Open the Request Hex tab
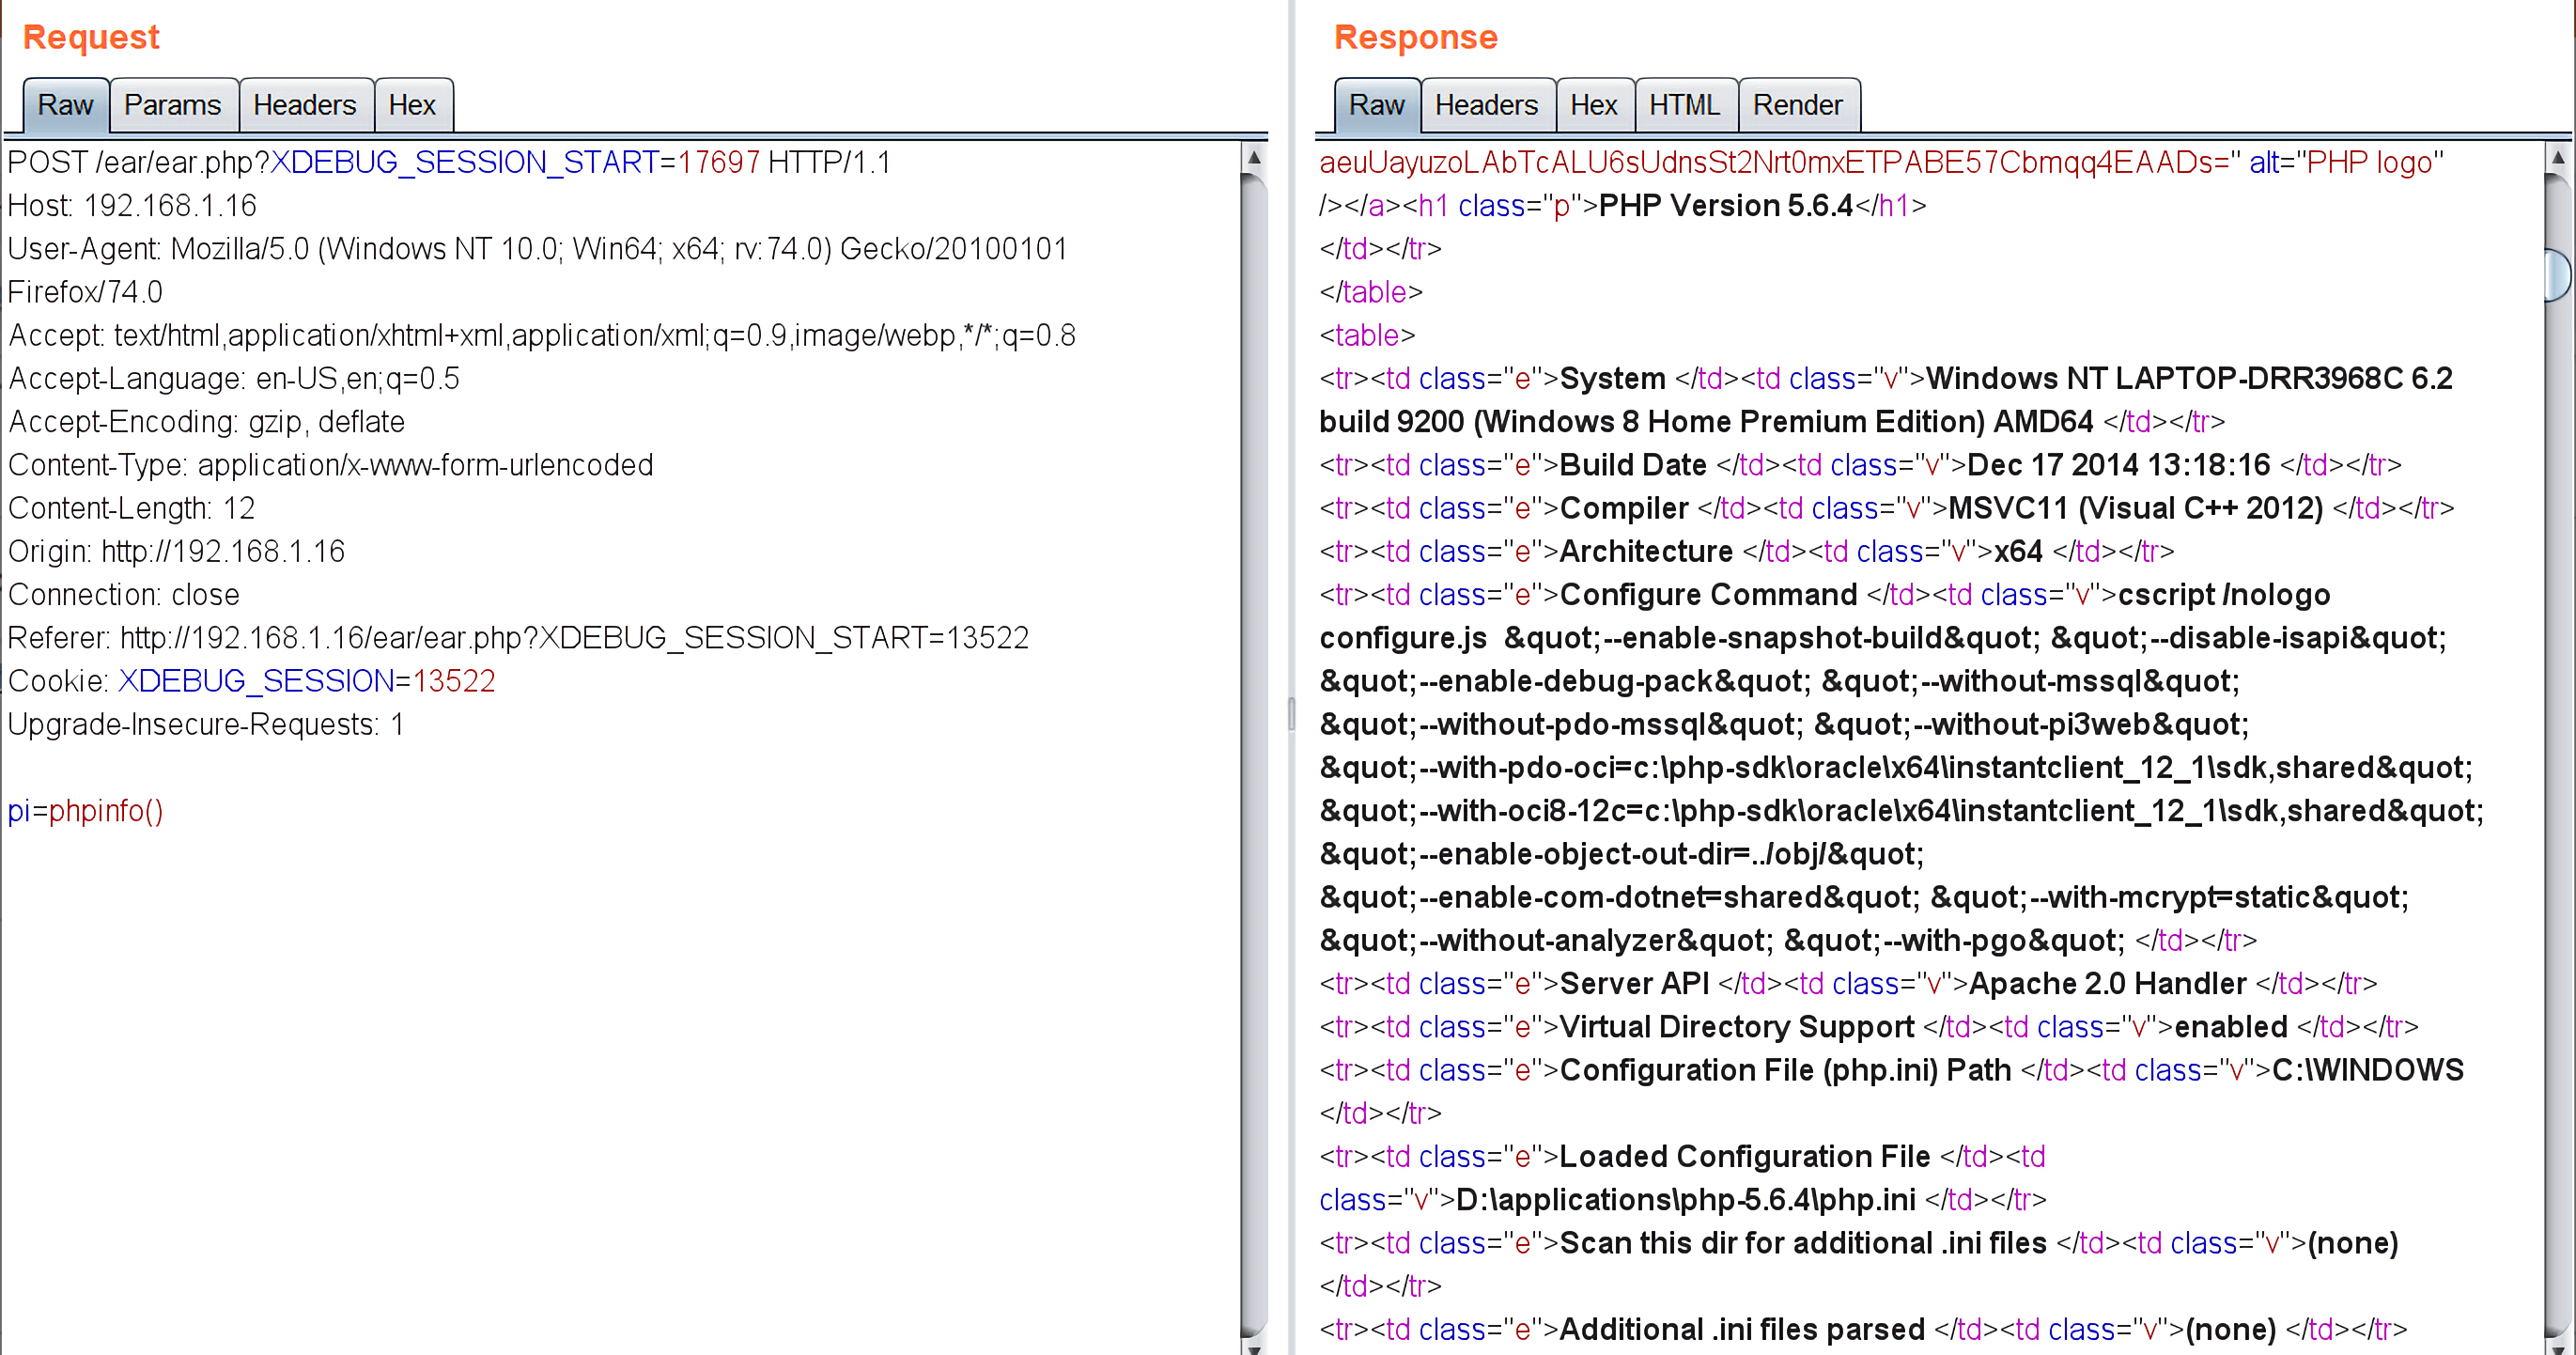 point(412,105)
